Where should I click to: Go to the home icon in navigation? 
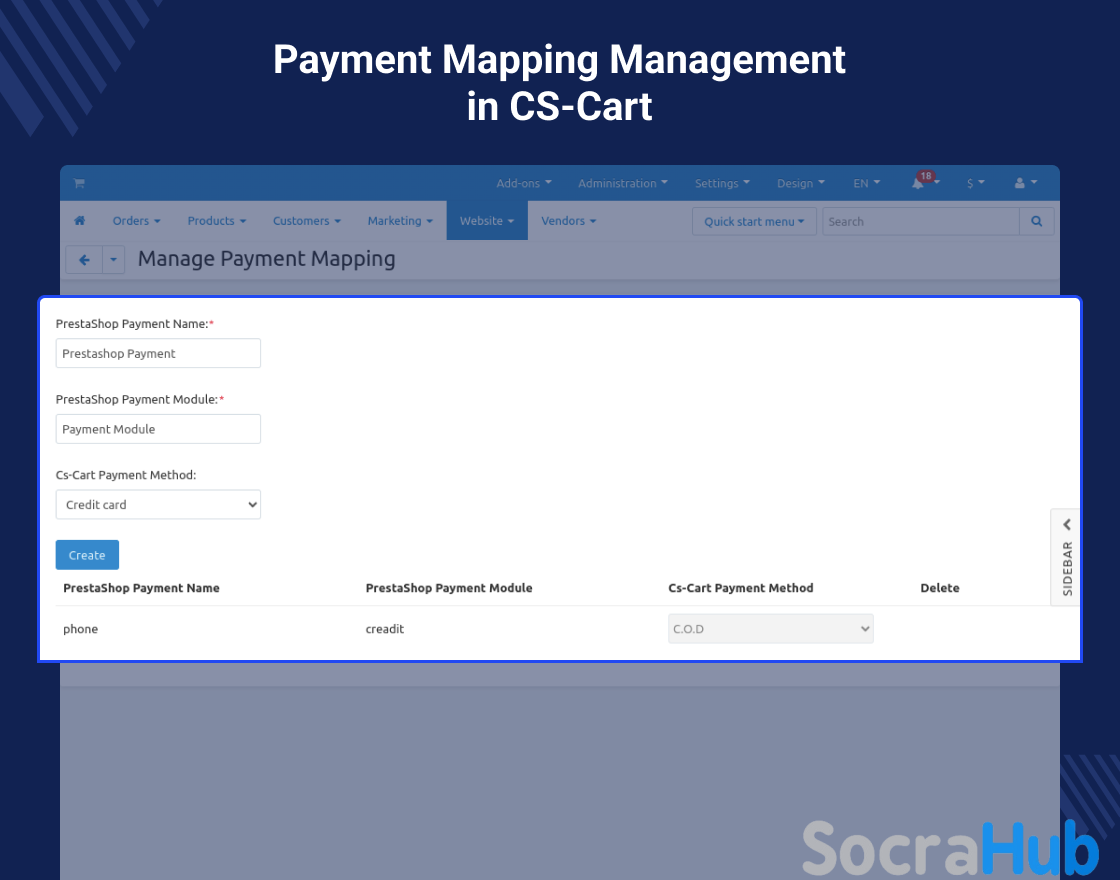click(x=80, y=221)
